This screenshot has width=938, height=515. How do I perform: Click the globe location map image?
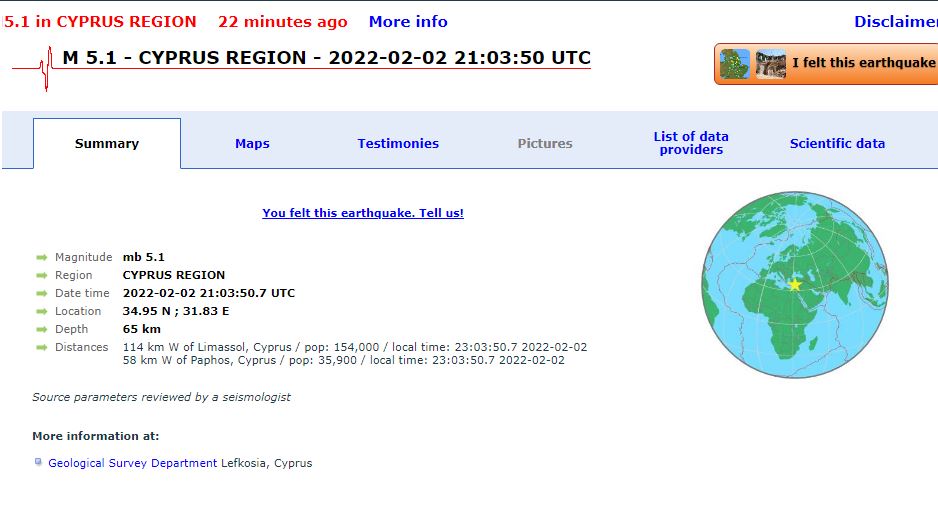click(x=794, y=285)
